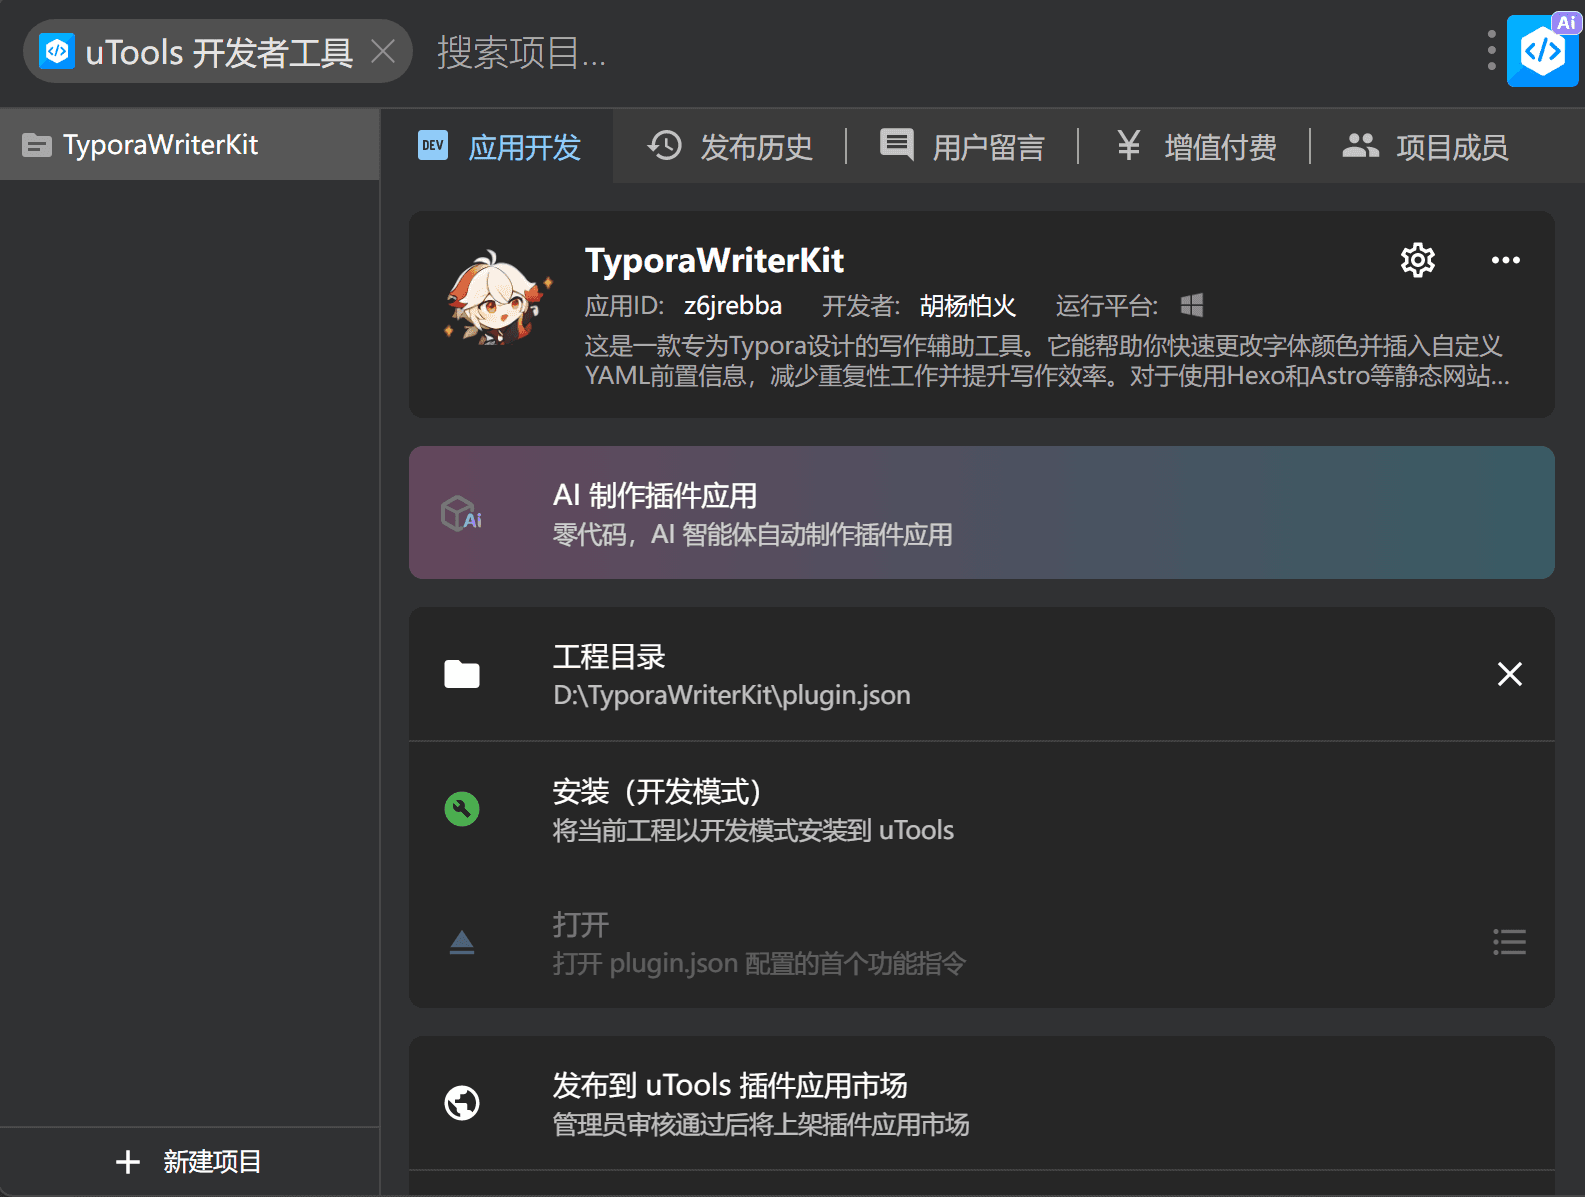Click the 新建项目 button
Viewport: 1585px width, 1197px height.
click(x=189, y=1161)
